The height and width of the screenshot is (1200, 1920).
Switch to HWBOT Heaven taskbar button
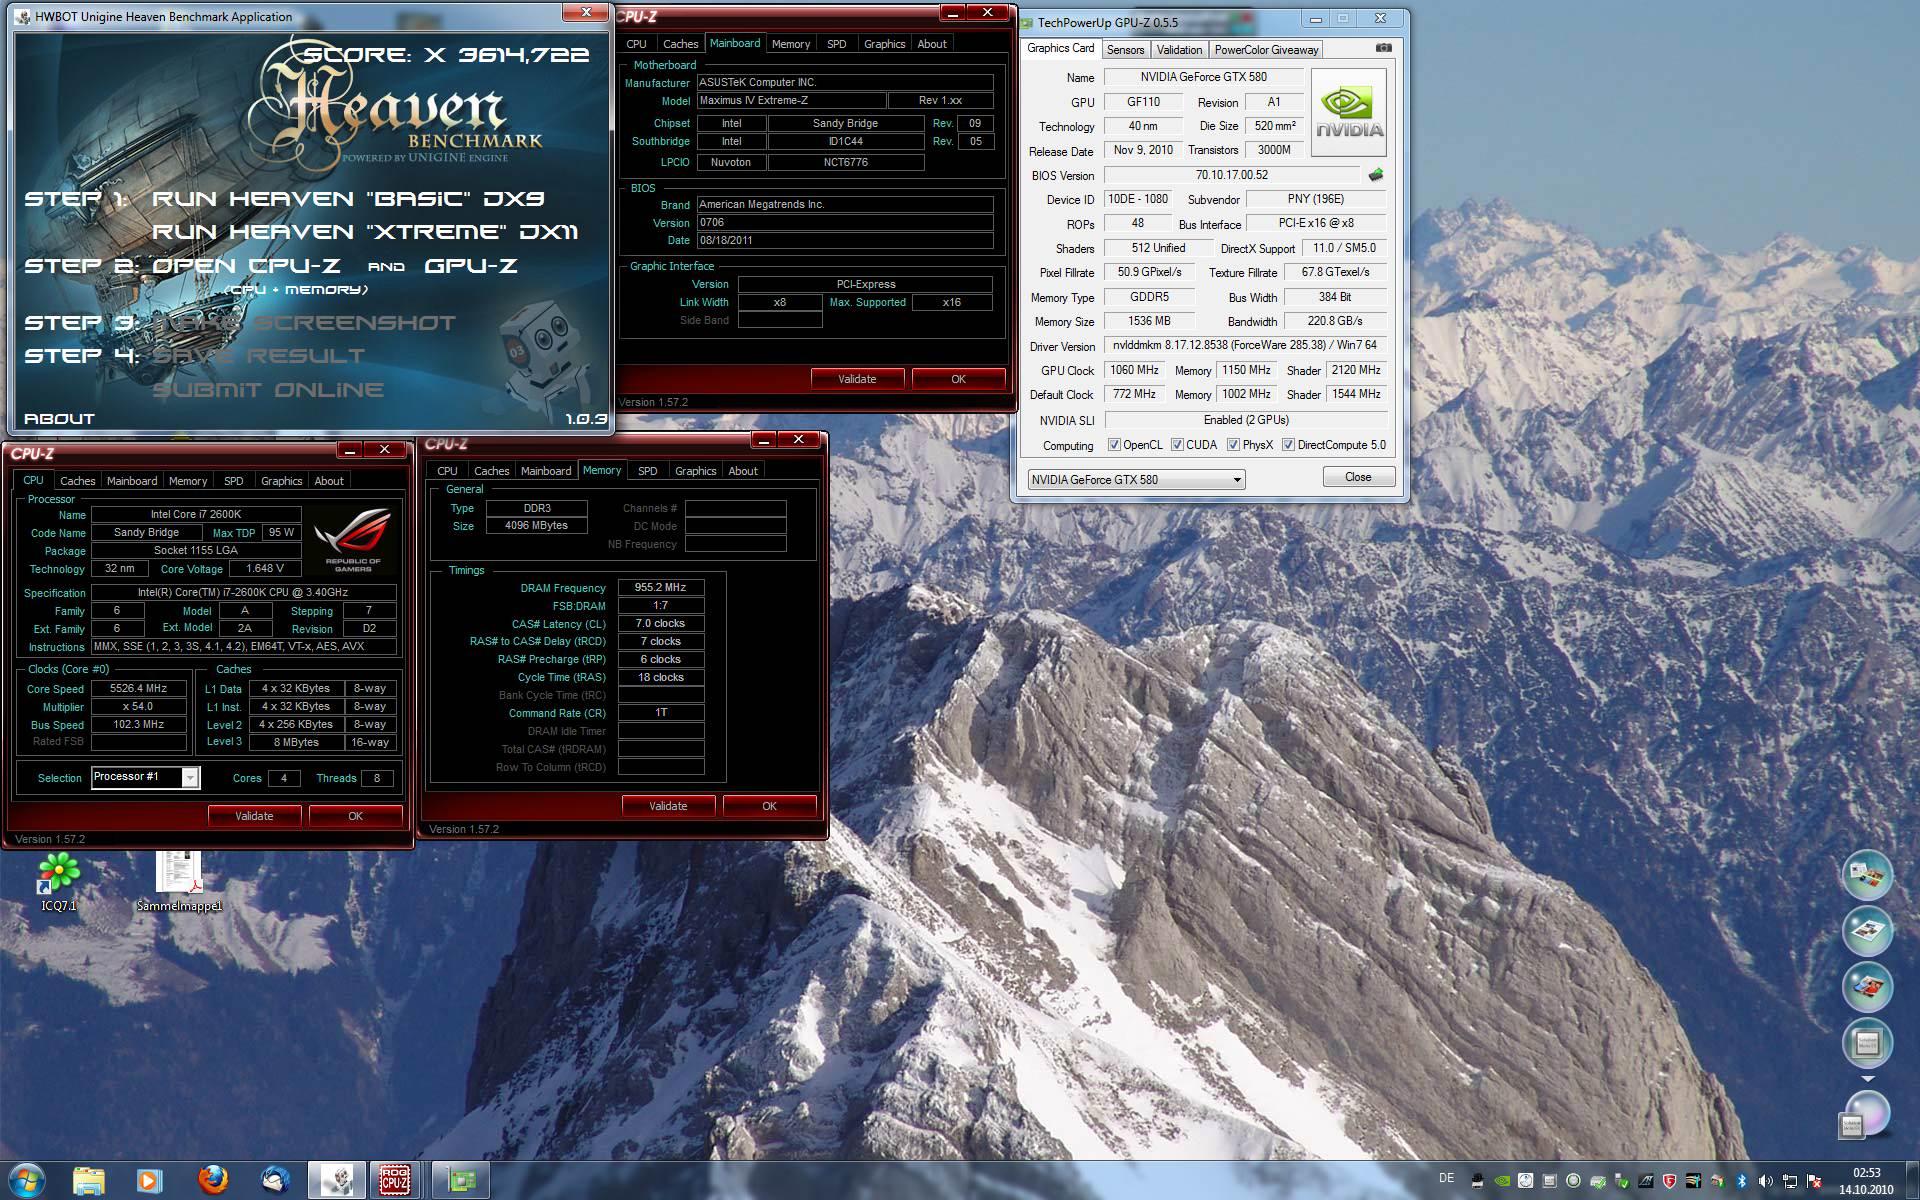tap(337, 1181)
